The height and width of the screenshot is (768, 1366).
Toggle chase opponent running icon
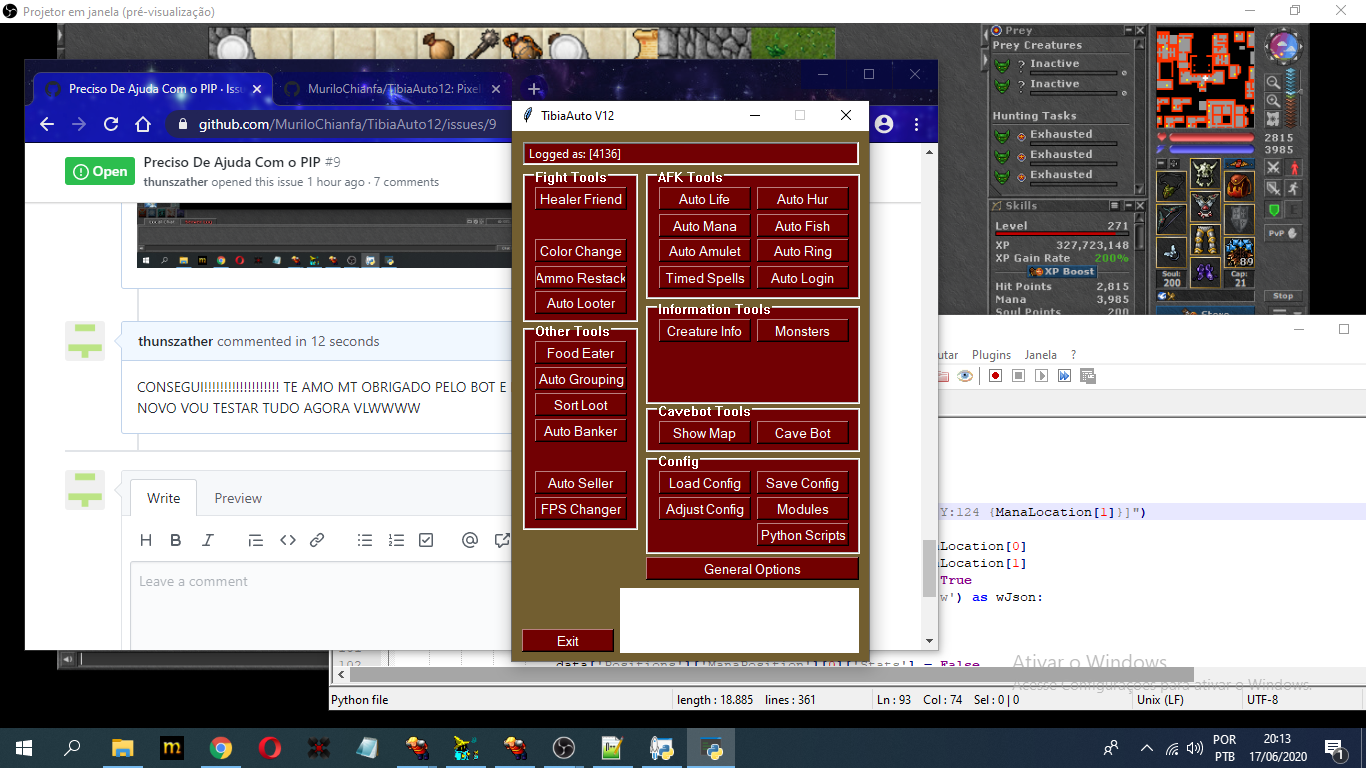[1294, 188]
